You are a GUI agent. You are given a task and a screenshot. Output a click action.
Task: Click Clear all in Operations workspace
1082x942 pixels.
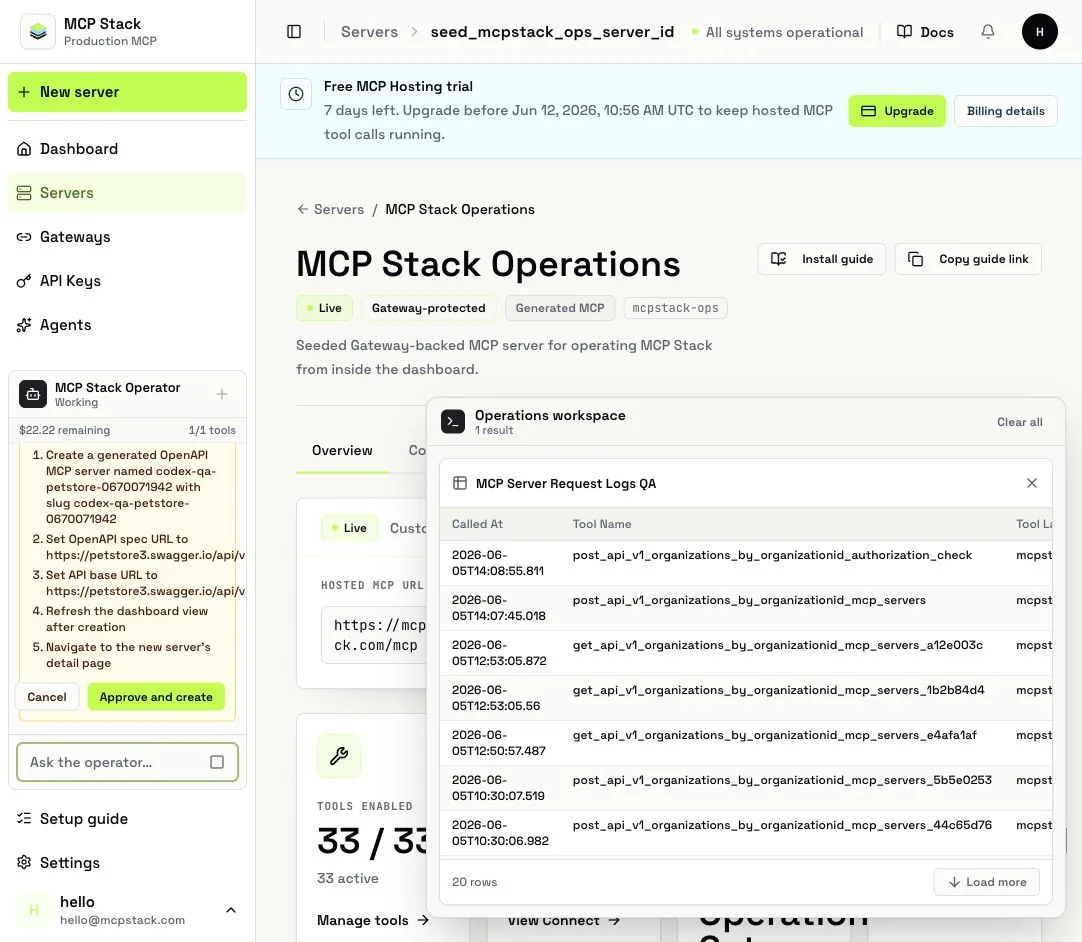point(1019,422)
